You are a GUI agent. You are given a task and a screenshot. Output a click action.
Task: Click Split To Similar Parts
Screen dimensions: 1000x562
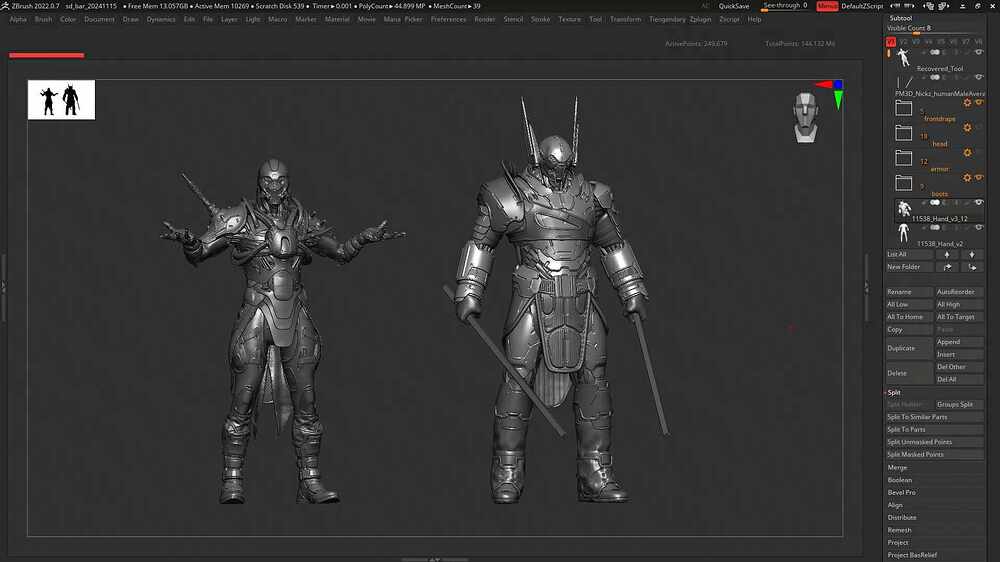[934, 417]
